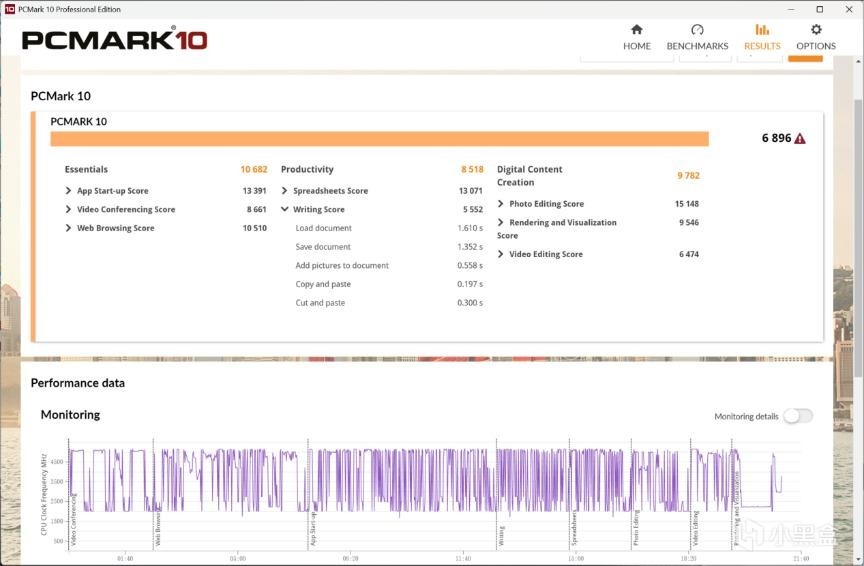This screenshot has width=864, height=566.
Task: Collapse the Writing Score row
Action: pyautogui.click(x=284, y=209)
